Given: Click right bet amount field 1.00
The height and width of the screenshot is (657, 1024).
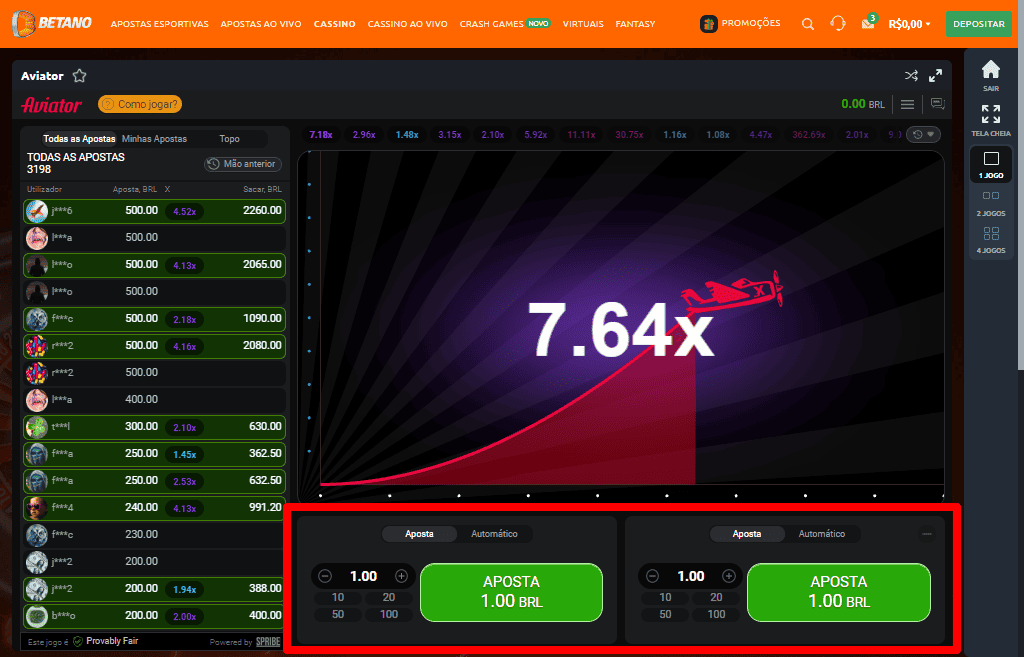Looking at the screenshot, I should 690,576.
